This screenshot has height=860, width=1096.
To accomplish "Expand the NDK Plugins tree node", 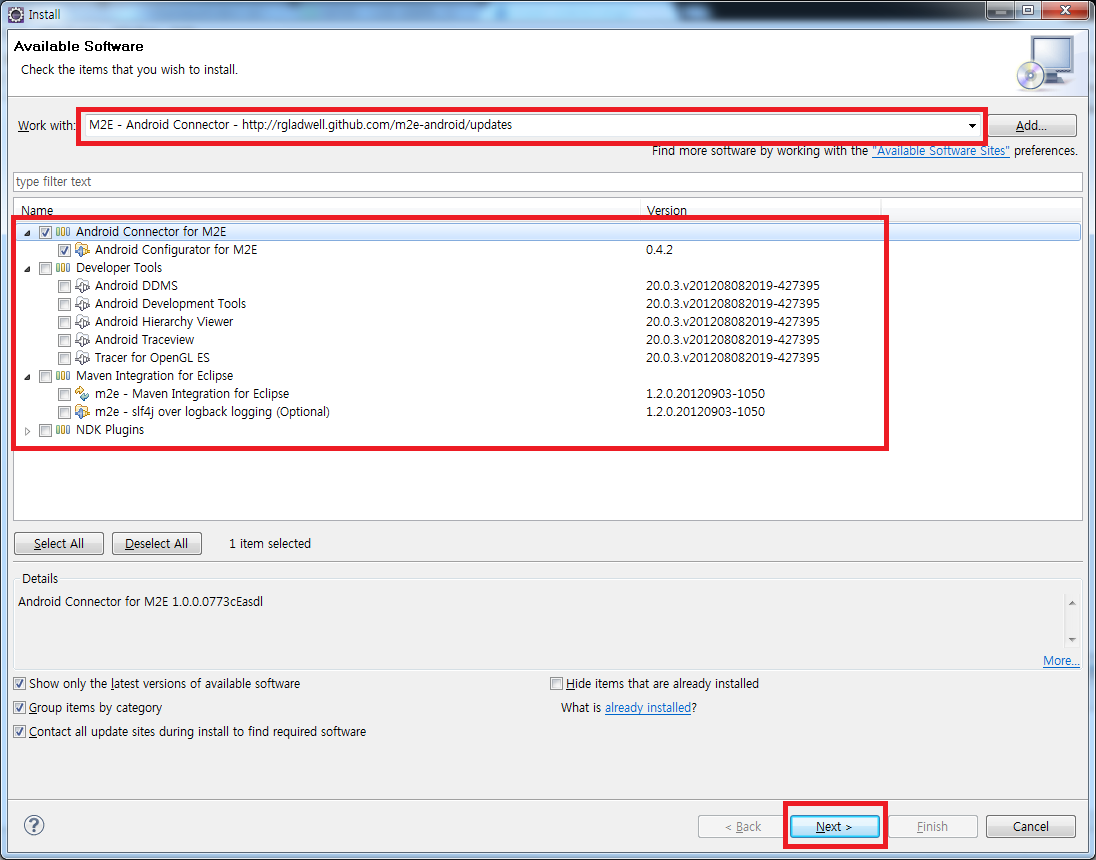I will [27, 430].
